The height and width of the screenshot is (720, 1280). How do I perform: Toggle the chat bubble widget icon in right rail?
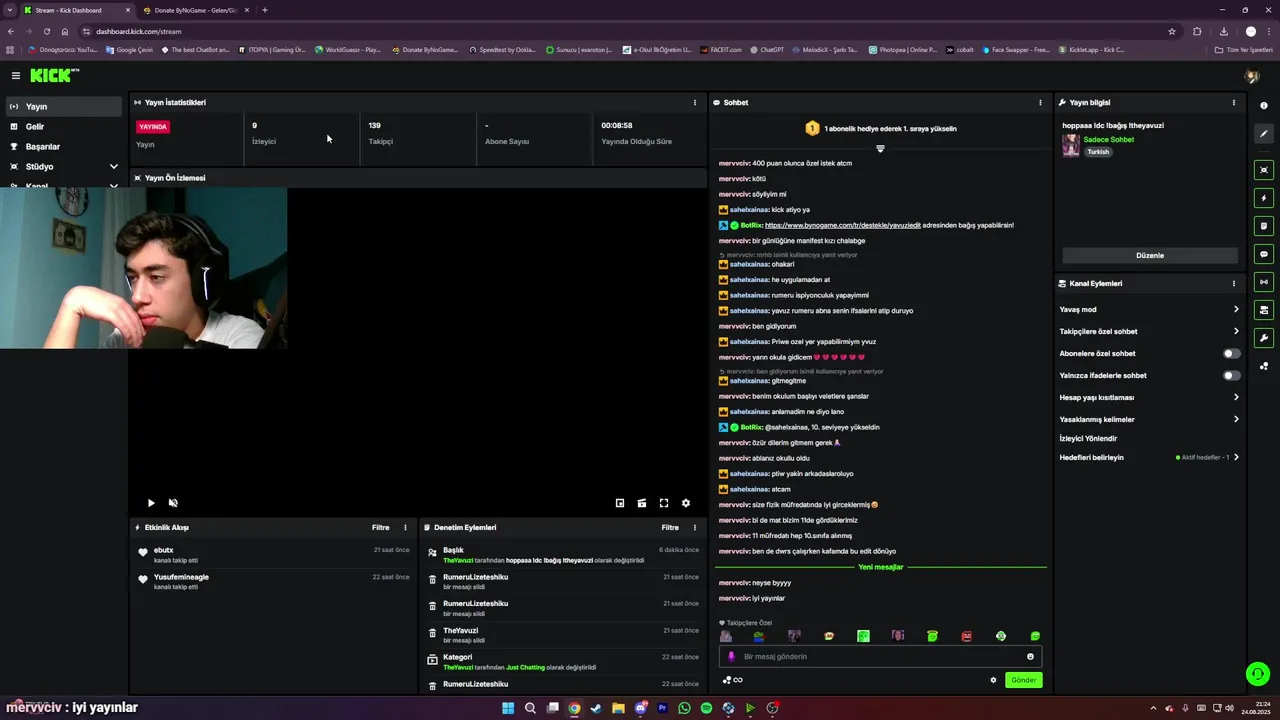click(x=1264, y=254)
